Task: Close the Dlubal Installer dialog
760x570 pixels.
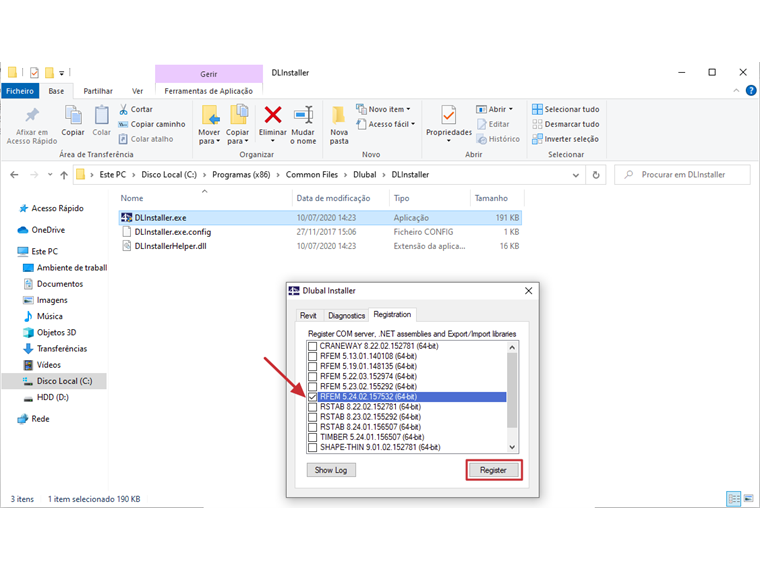Action: [x=528, y=291]
